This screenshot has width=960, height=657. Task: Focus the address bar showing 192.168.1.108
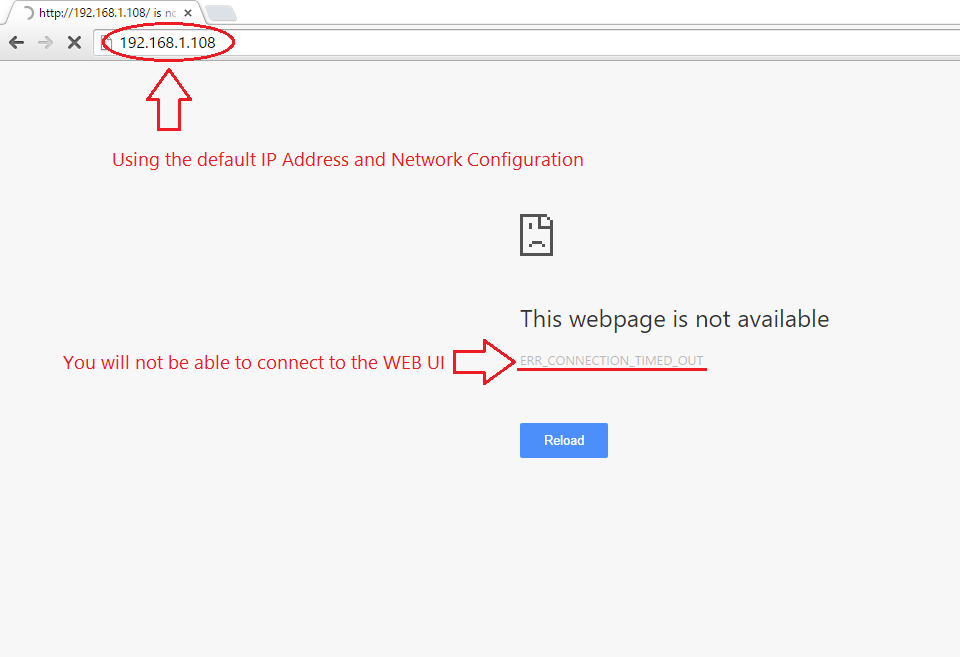coord(527,43)
